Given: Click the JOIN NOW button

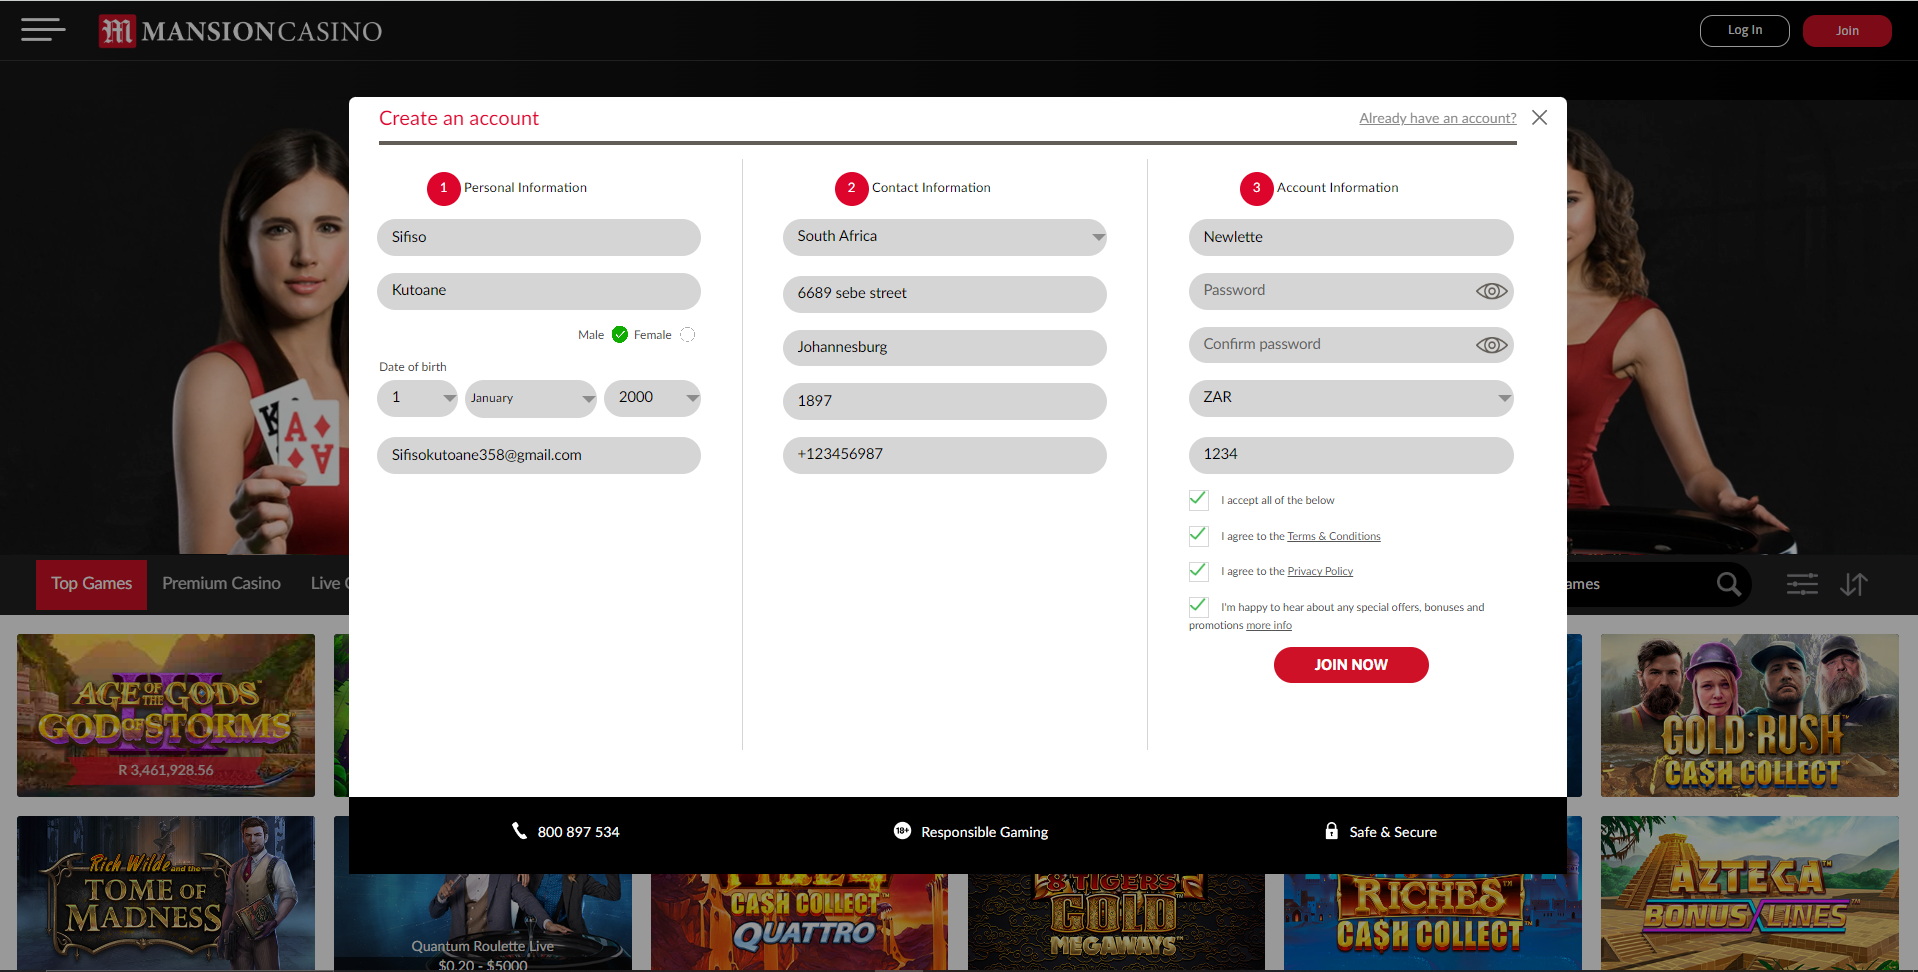Looking at the screenshot, I should pos(1351,665).
